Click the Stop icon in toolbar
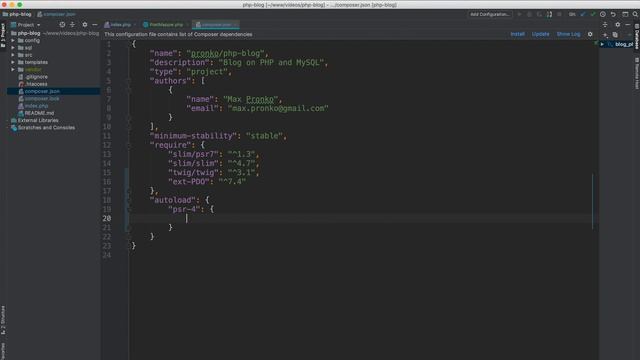The image size is (640, 360). tap(559, 14)
